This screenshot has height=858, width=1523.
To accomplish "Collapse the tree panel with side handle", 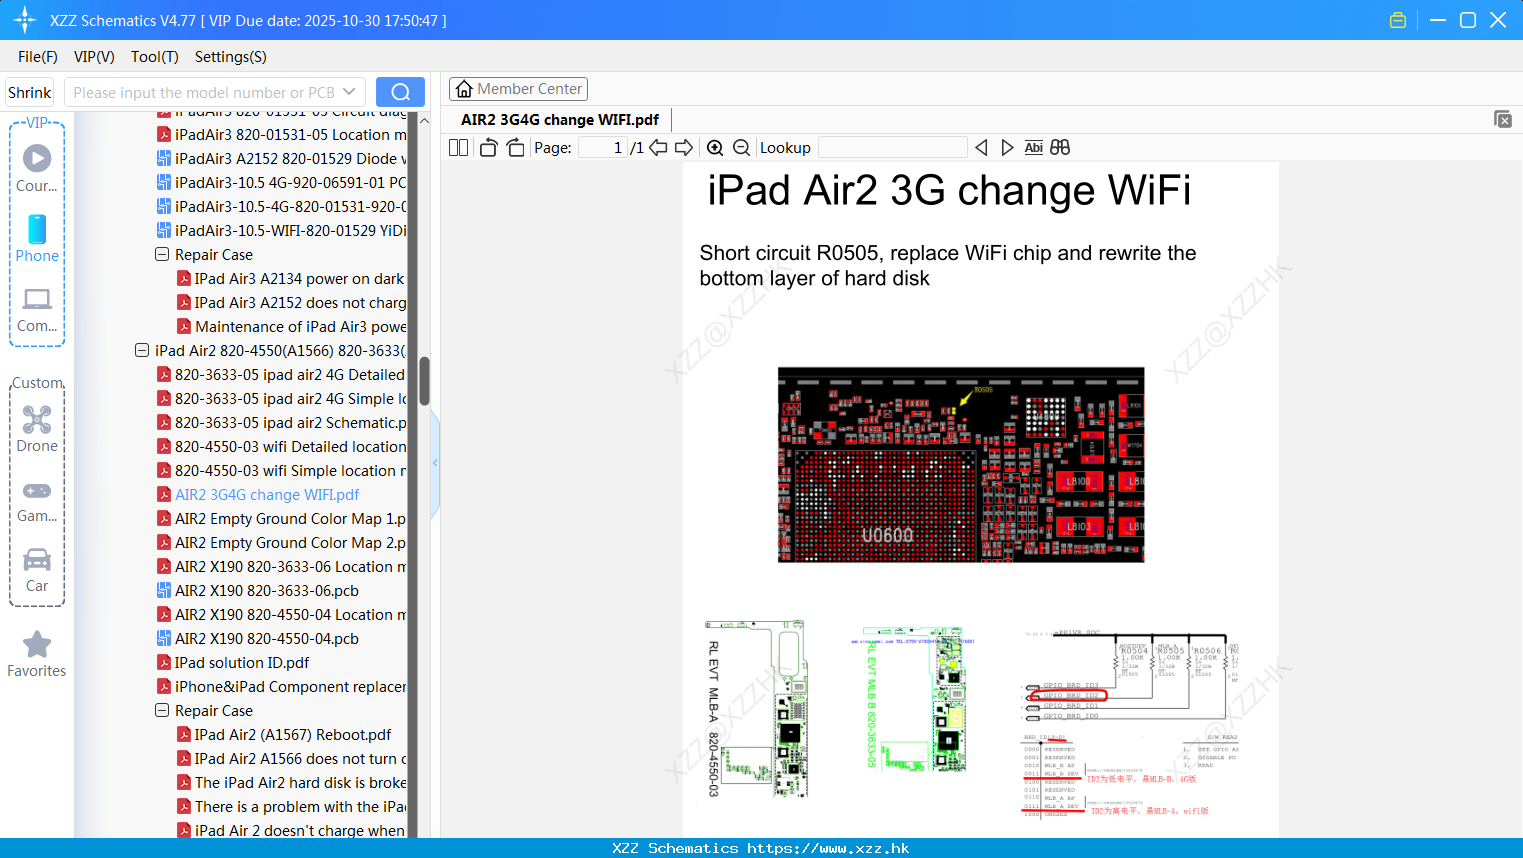I will tap(435, 462).
